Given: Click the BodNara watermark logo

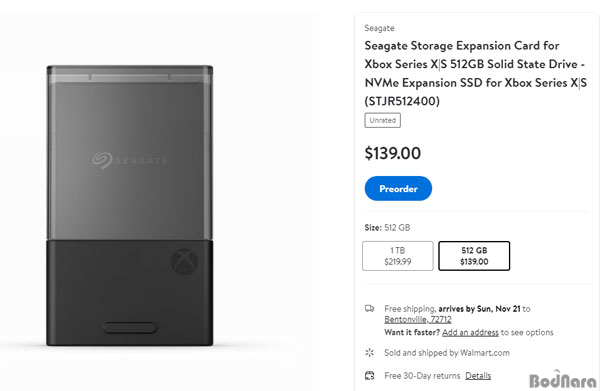Looking at the screenshot, I should 562,380.
